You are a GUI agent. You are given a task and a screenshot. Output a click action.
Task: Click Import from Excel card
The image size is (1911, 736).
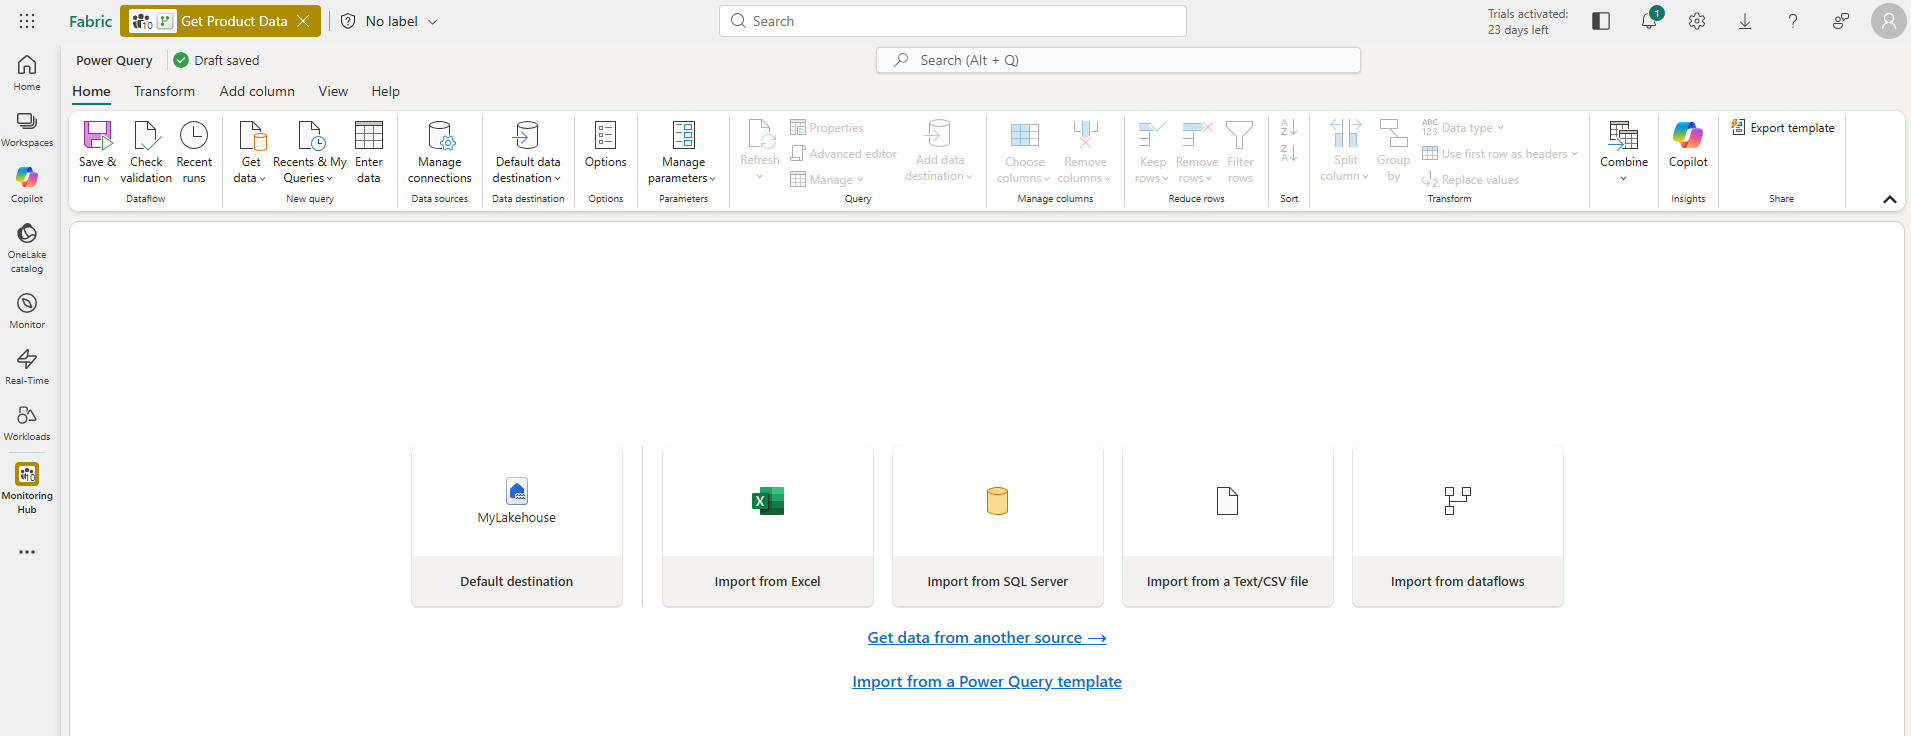[768, 526]
